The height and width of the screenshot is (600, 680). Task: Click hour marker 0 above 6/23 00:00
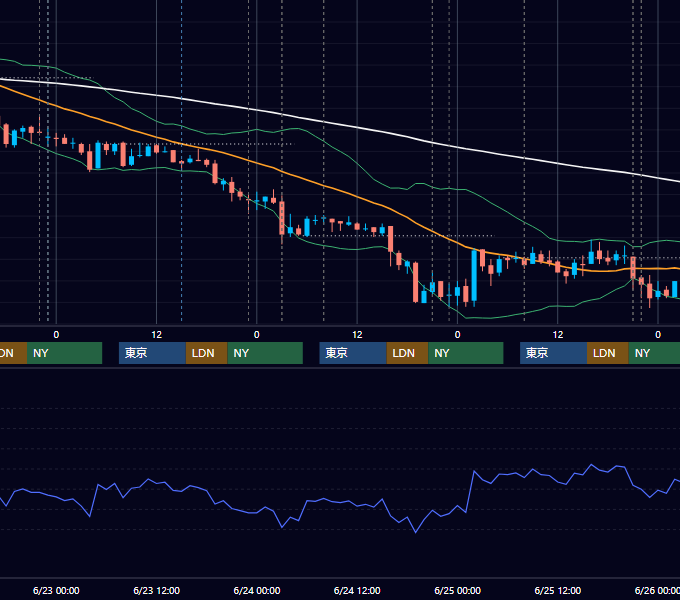pos(56,335)
